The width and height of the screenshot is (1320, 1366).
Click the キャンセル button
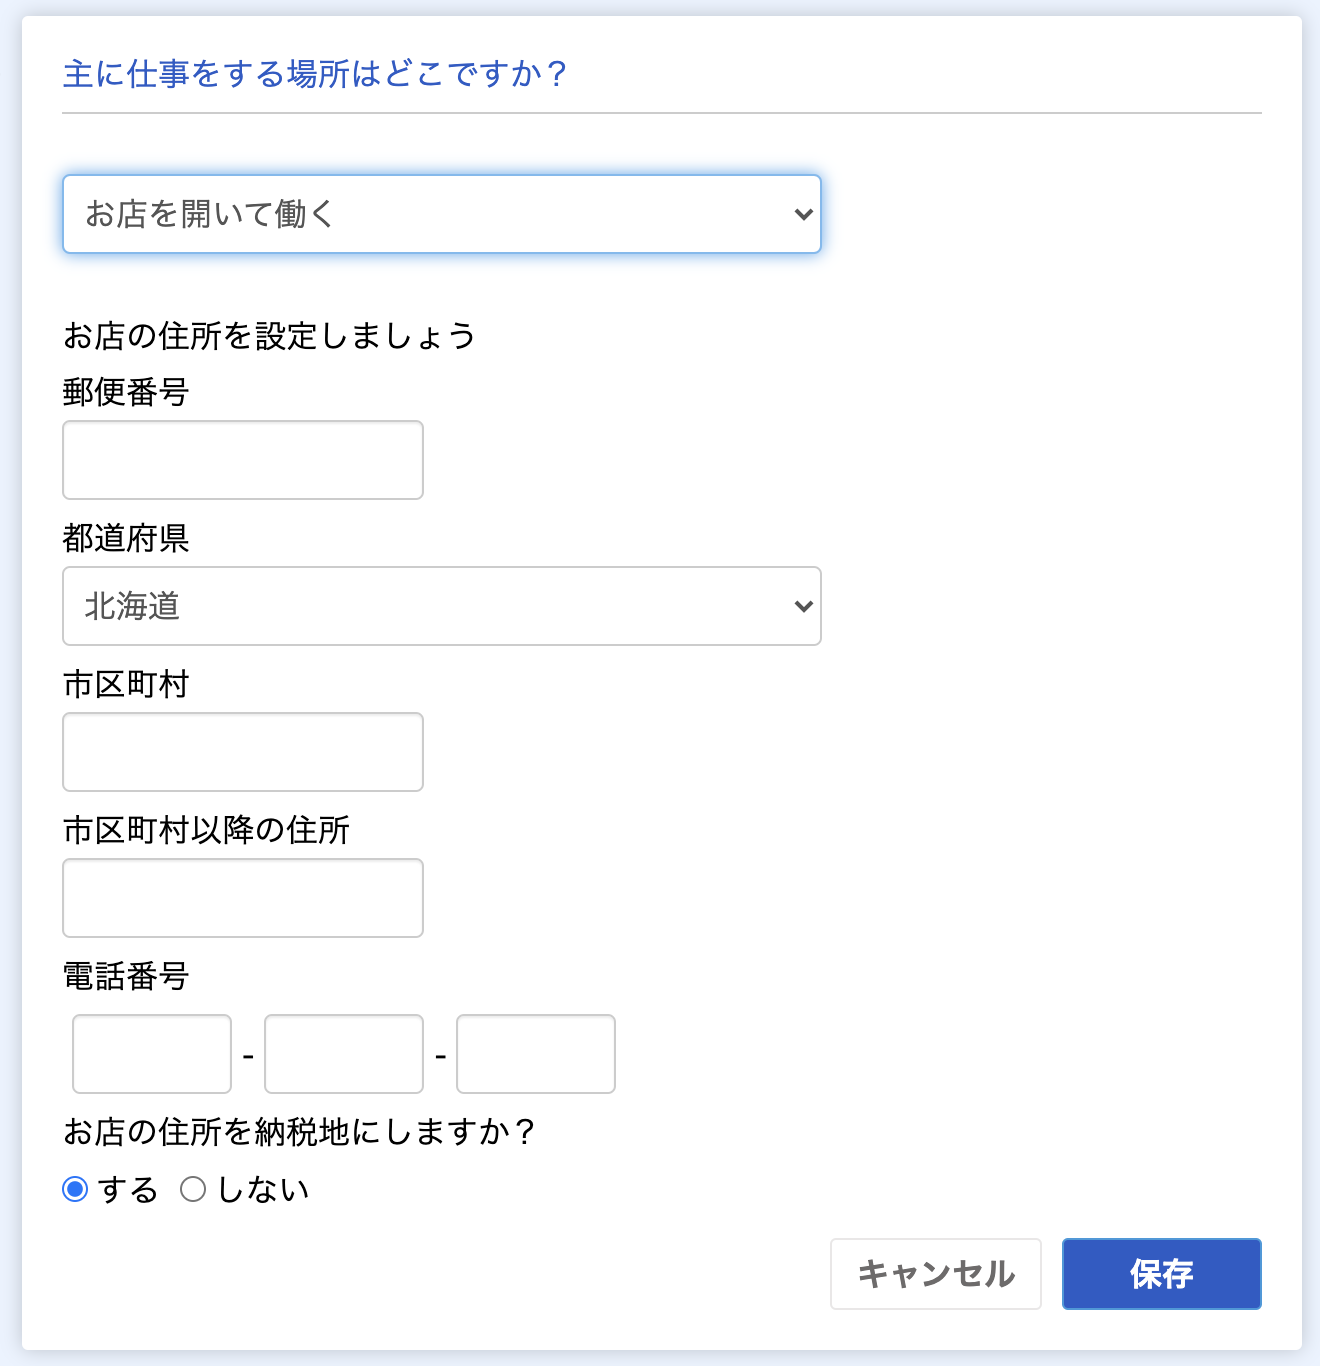(x=936, y=1274)
